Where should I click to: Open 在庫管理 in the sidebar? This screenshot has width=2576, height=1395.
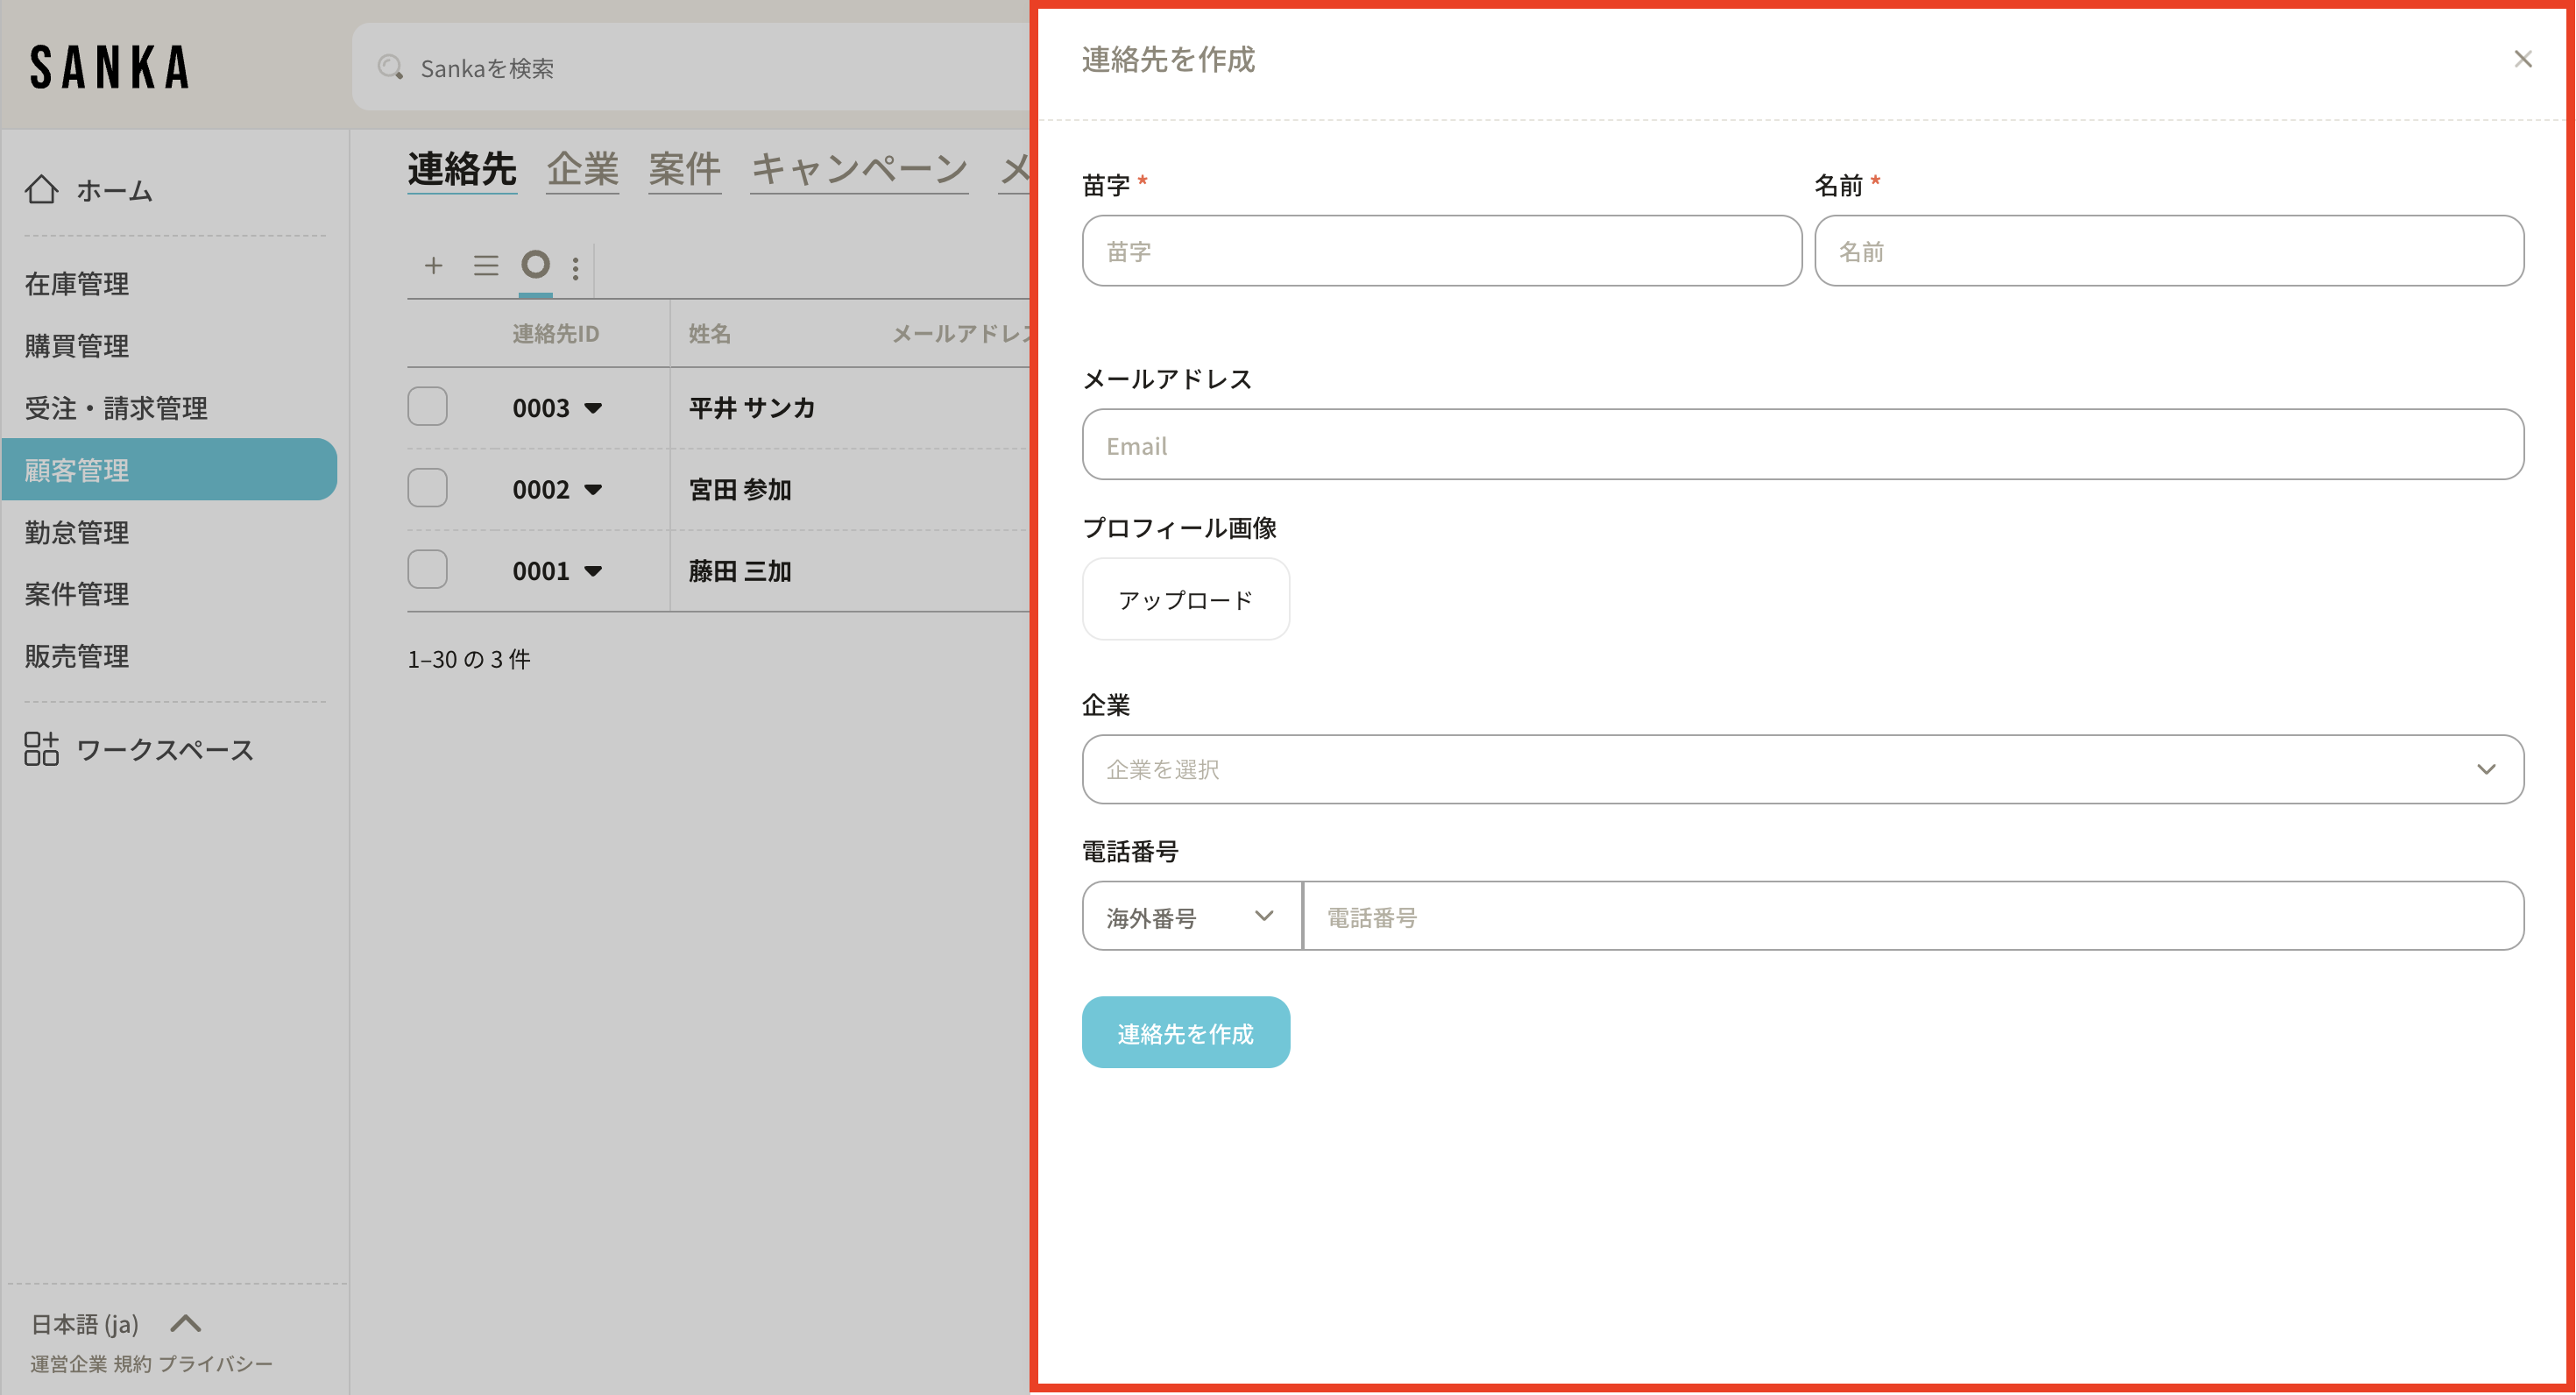[77, 284]
